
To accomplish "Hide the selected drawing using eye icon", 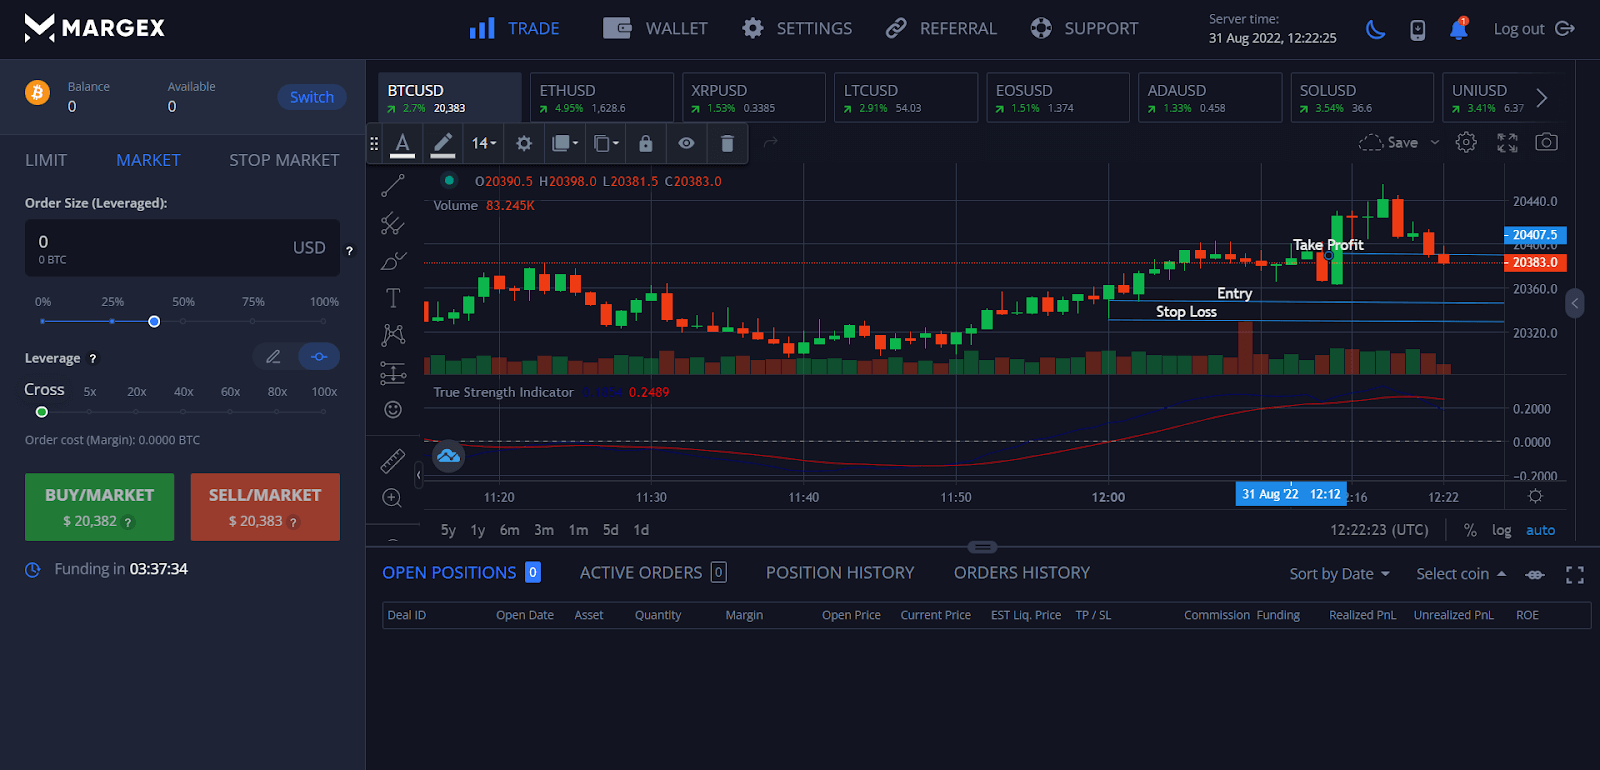I will [x=686, y=143].
